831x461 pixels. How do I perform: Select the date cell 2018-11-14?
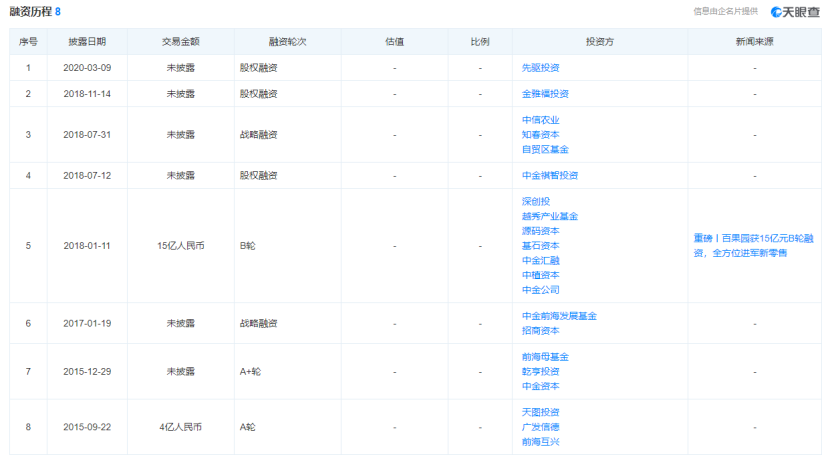tap(87, 94)
